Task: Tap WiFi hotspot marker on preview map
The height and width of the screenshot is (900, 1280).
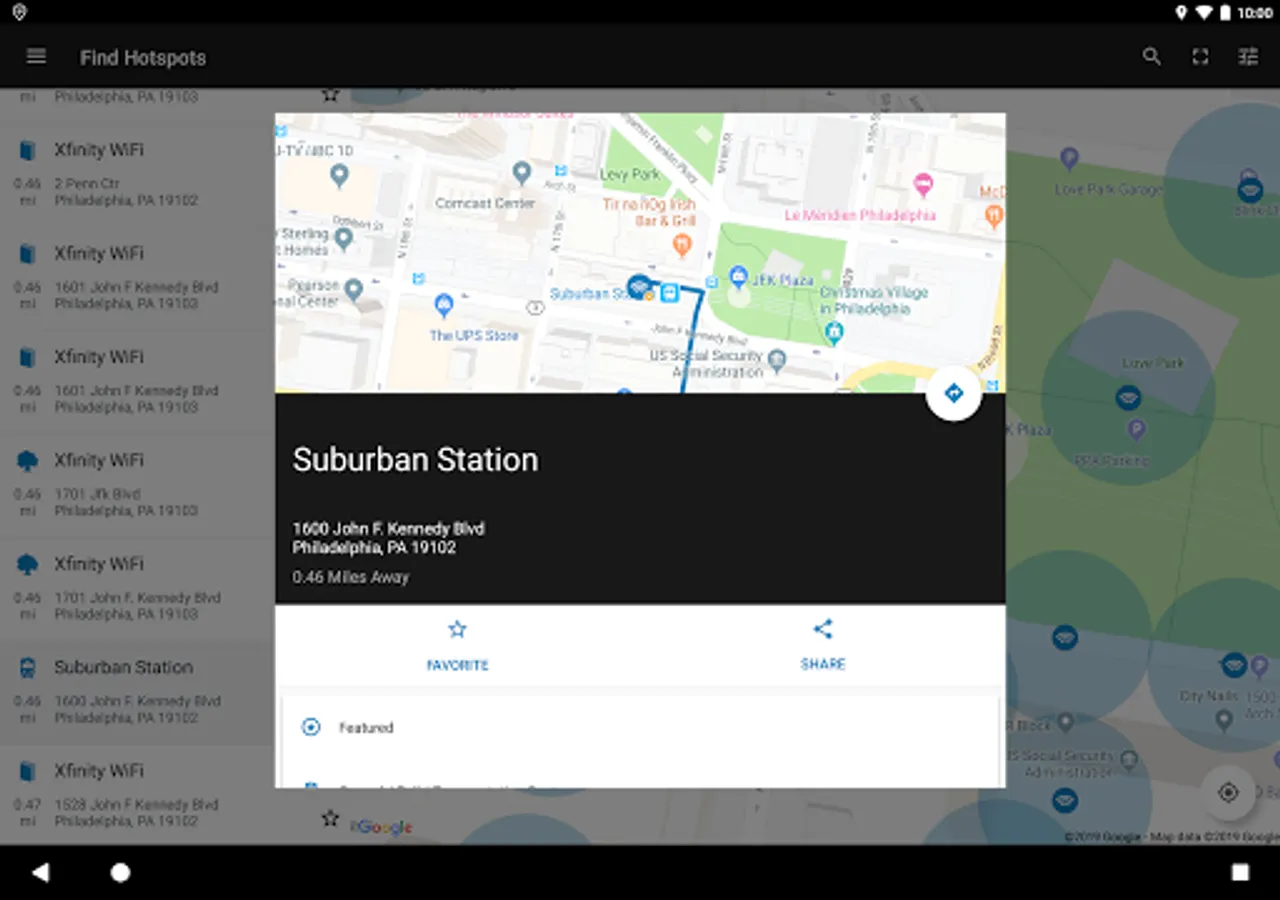Action: click(x=638, y=285)
